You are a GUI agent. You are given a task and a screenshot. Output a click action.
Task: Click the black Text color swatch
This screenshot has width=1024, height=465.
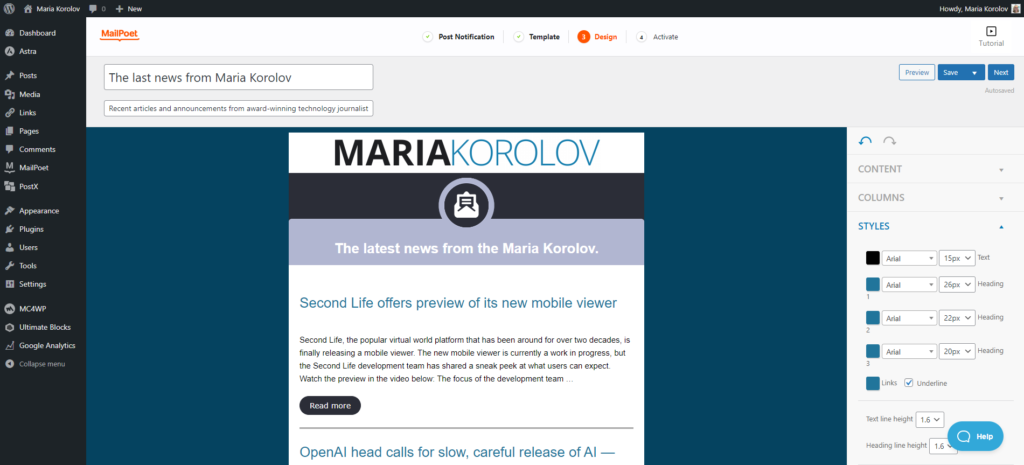pos(872,258)
